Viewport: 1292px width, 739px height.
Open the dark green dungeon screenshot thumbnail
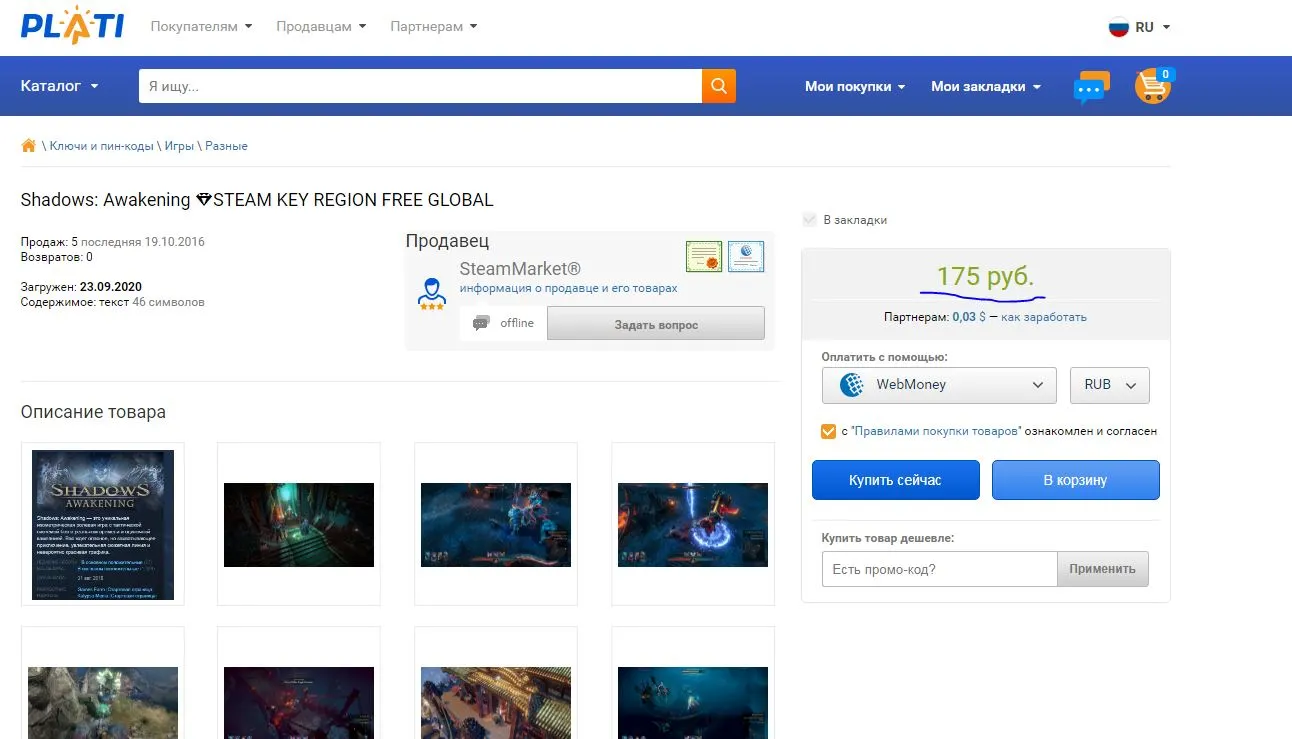coord(299,524)
